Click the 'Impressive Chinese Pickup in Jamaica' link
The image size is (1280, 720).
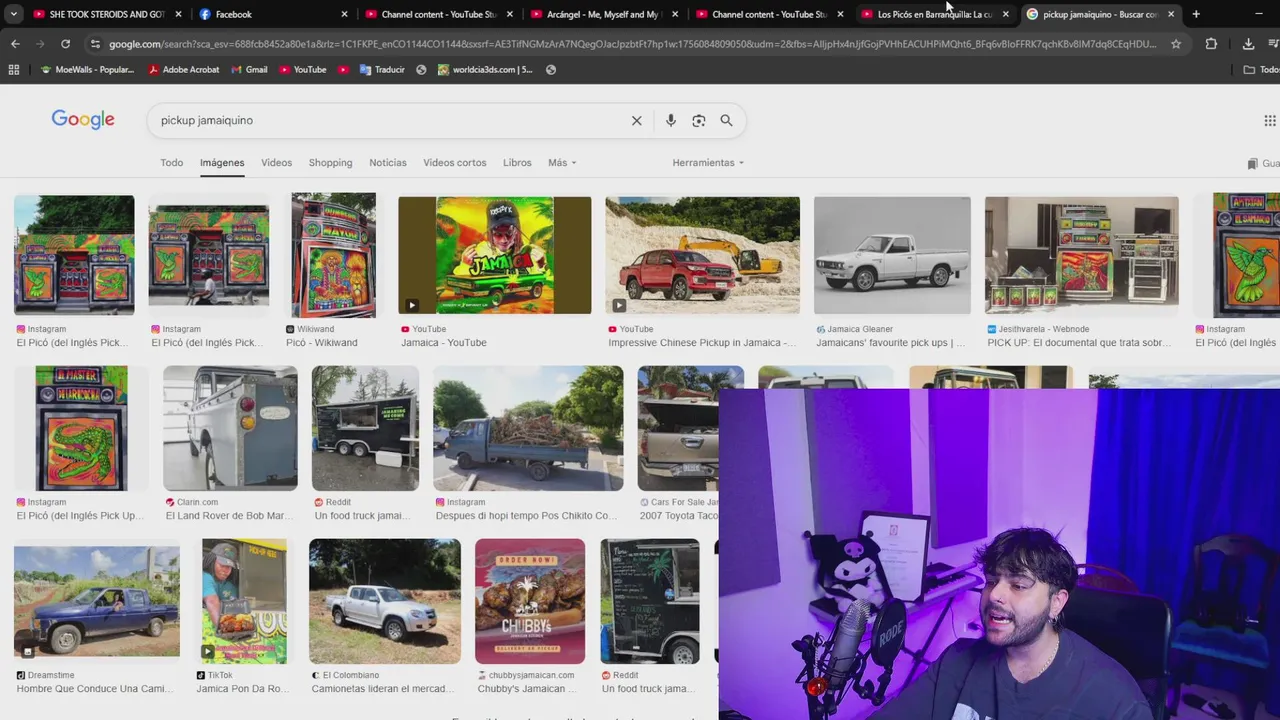click(701, 343)
